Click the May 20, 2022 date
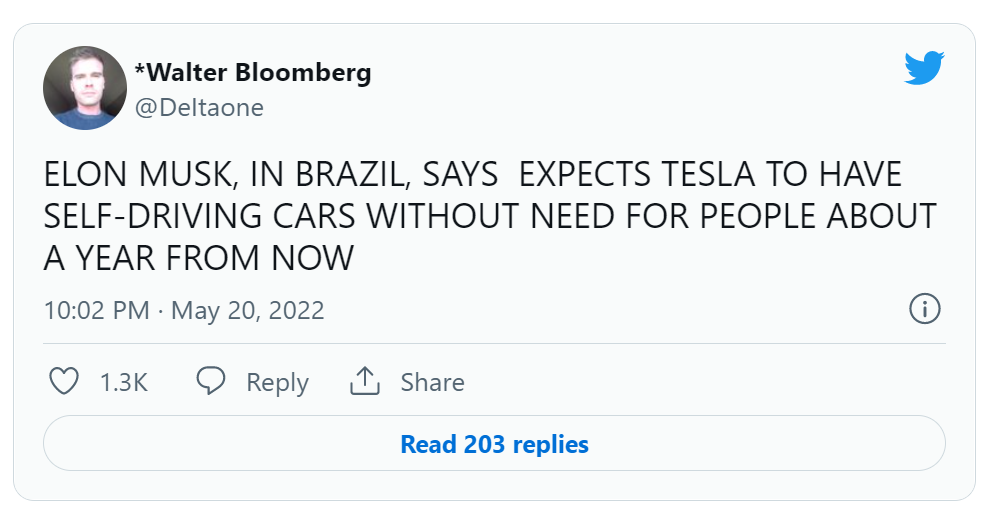The image size is (999, 519). coord(248,310)
